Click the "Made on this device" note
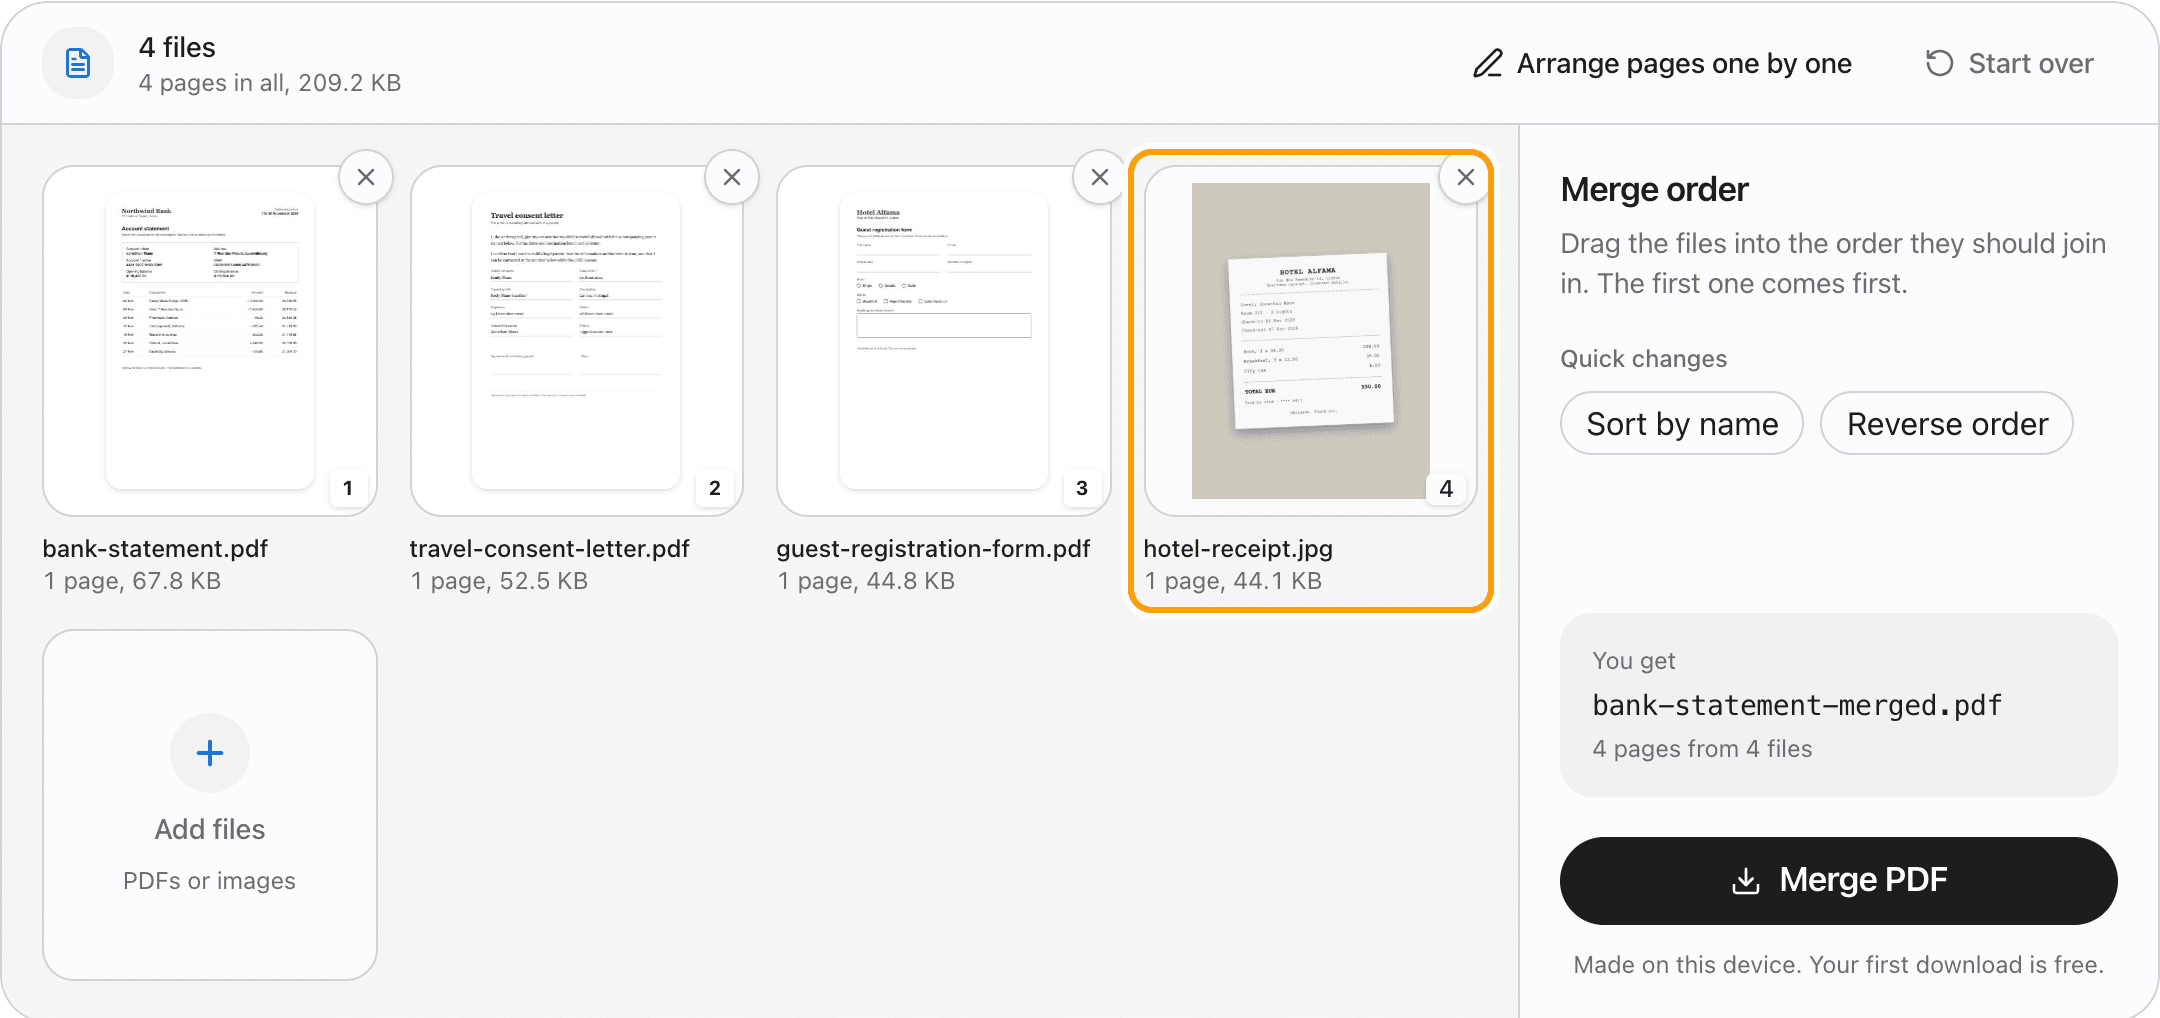 [x=1839, y=965]
